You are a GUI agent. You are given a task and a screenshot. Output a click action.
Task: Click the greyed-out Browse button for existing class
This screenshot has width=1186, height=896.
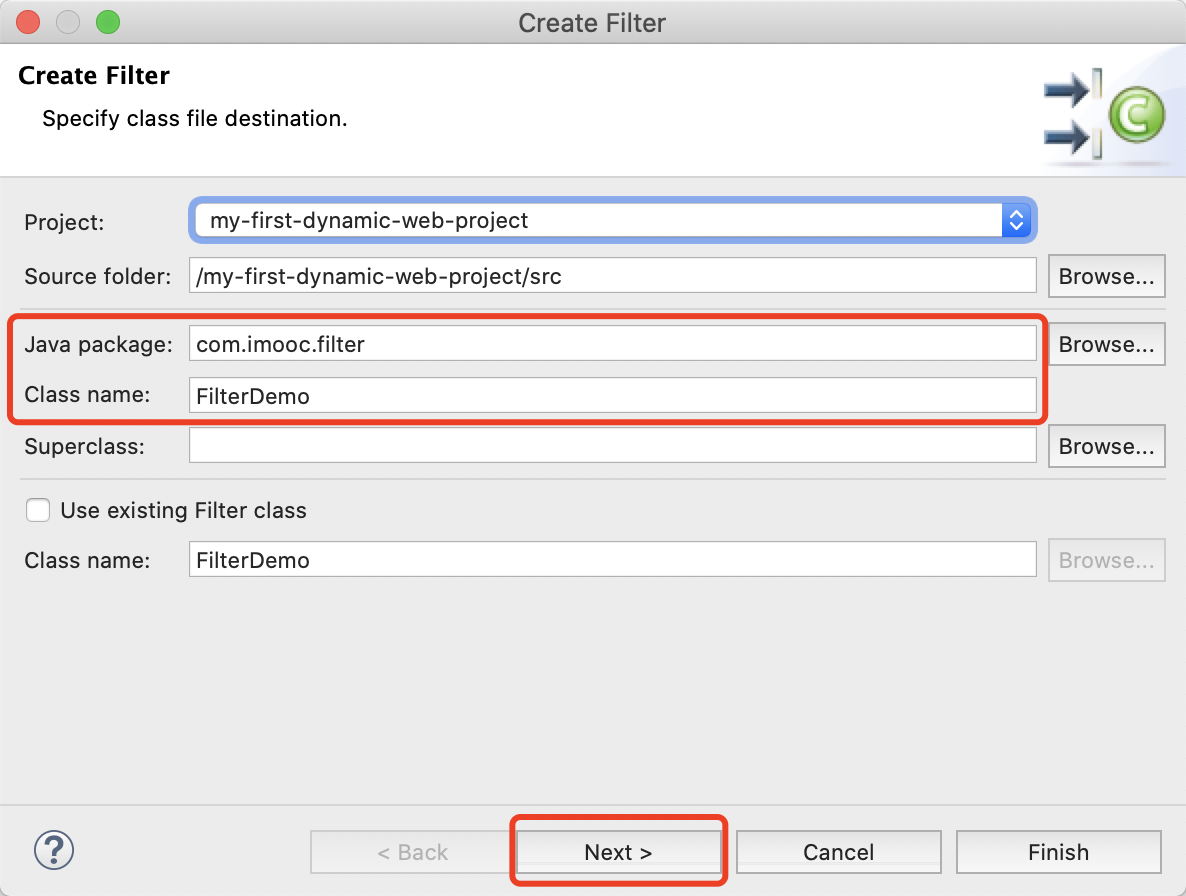(x=1106, y=560)
